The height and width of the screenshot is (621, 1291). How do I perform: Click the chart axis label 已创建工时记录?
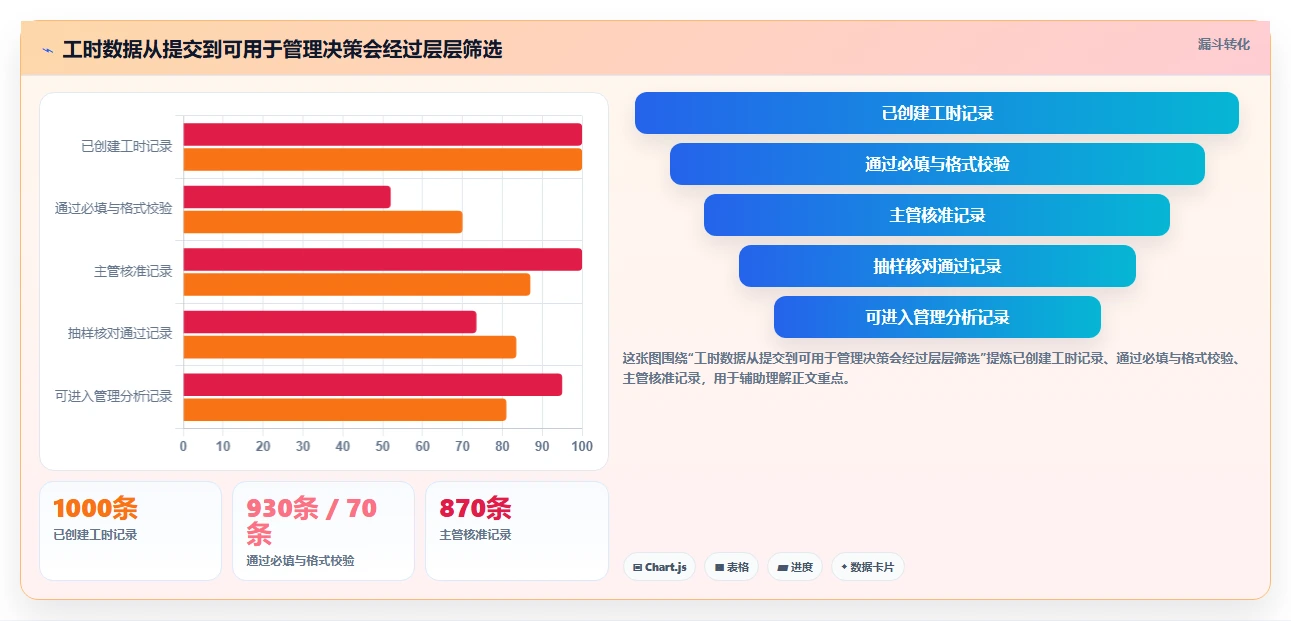127,146
